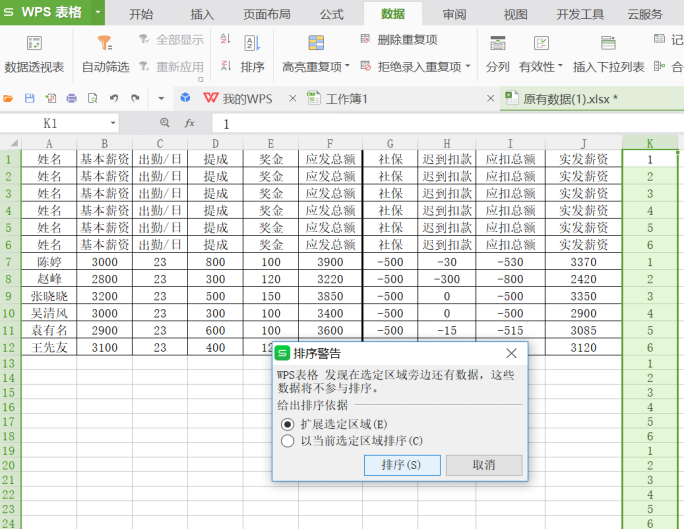Select the 扩展选定区域(E) radio option

click(x=289, y=424)
